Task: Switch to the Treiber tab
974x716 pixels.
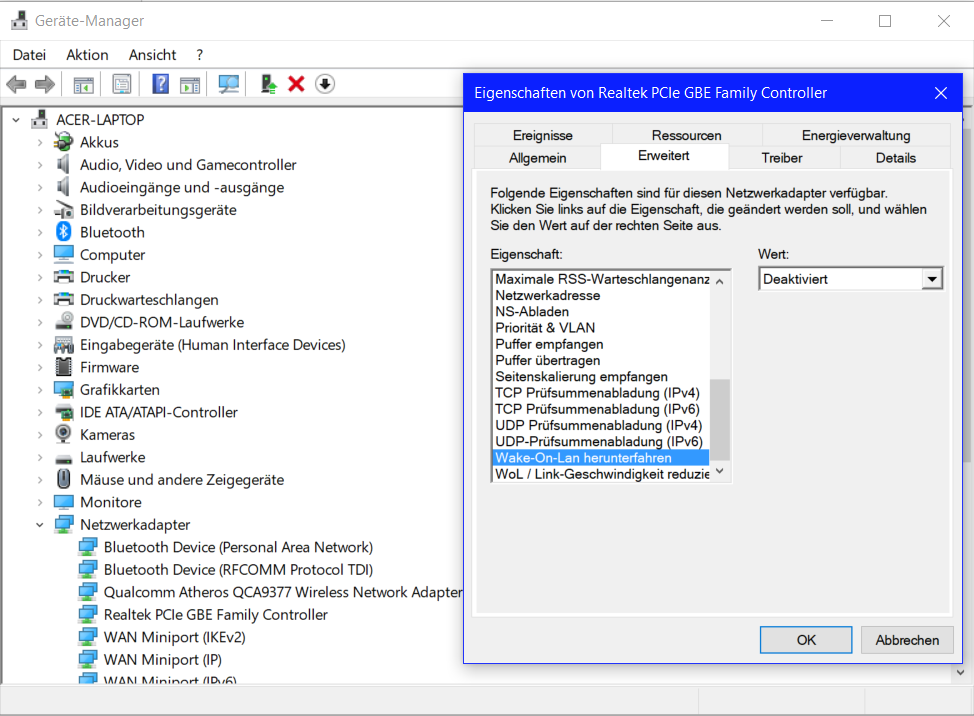Action: click(x=782, y=158)
